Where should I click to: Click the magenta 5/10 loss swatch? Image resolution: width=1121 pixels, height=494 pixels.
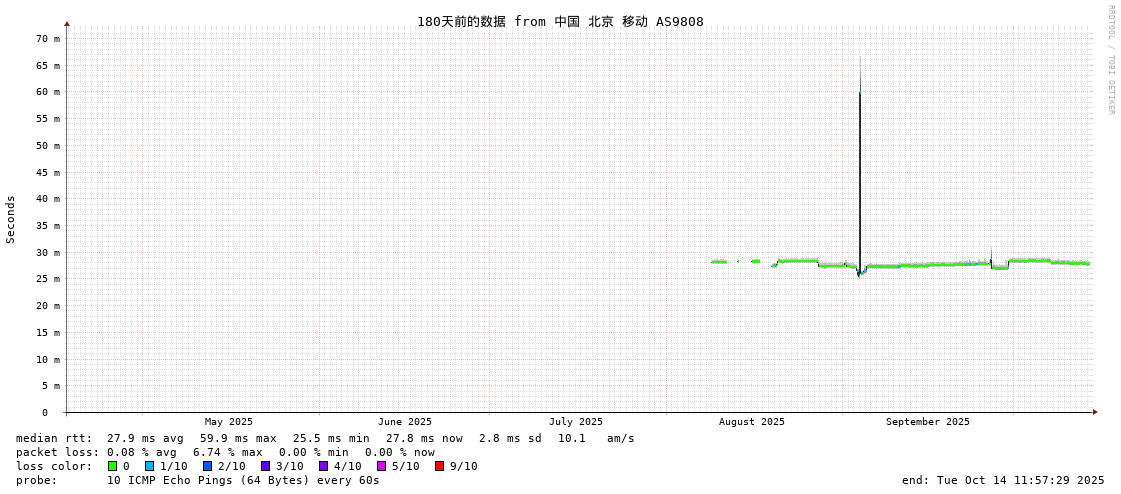382,466
